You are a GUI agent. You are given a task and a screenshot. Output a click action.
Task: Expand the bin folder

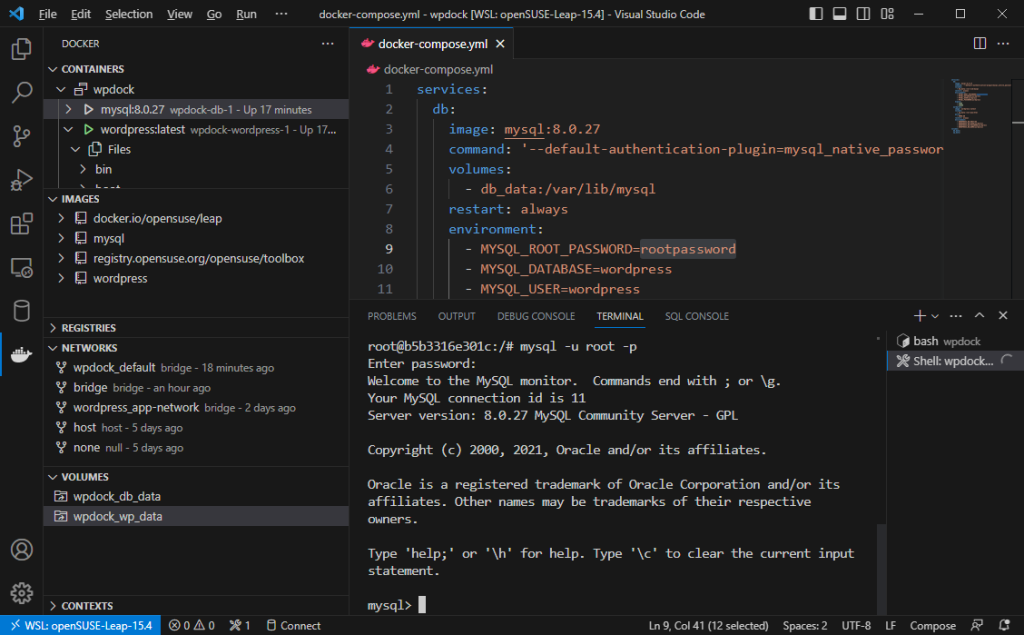pyautogui.click(x=83, y=169)
